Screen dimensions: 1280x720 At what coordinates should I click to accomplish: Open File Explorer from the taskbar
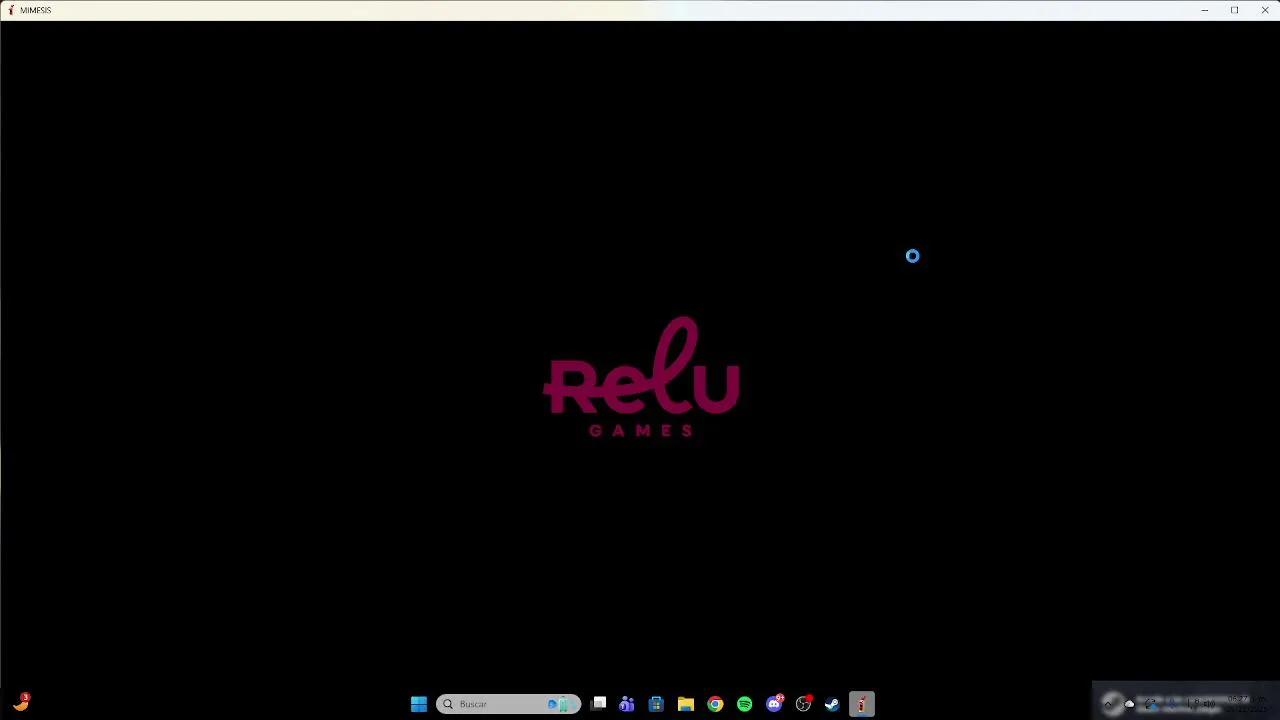point(686,704)
